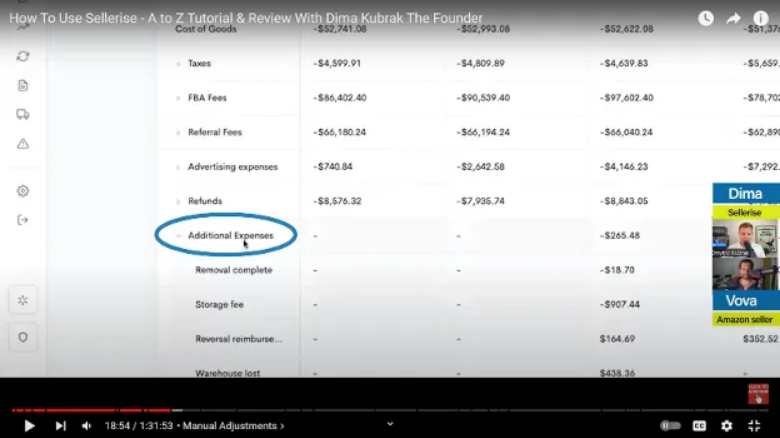This screenshot has width=780, height=438.
Task: Open Watch later clock icon
Action: tap(706, 18)
